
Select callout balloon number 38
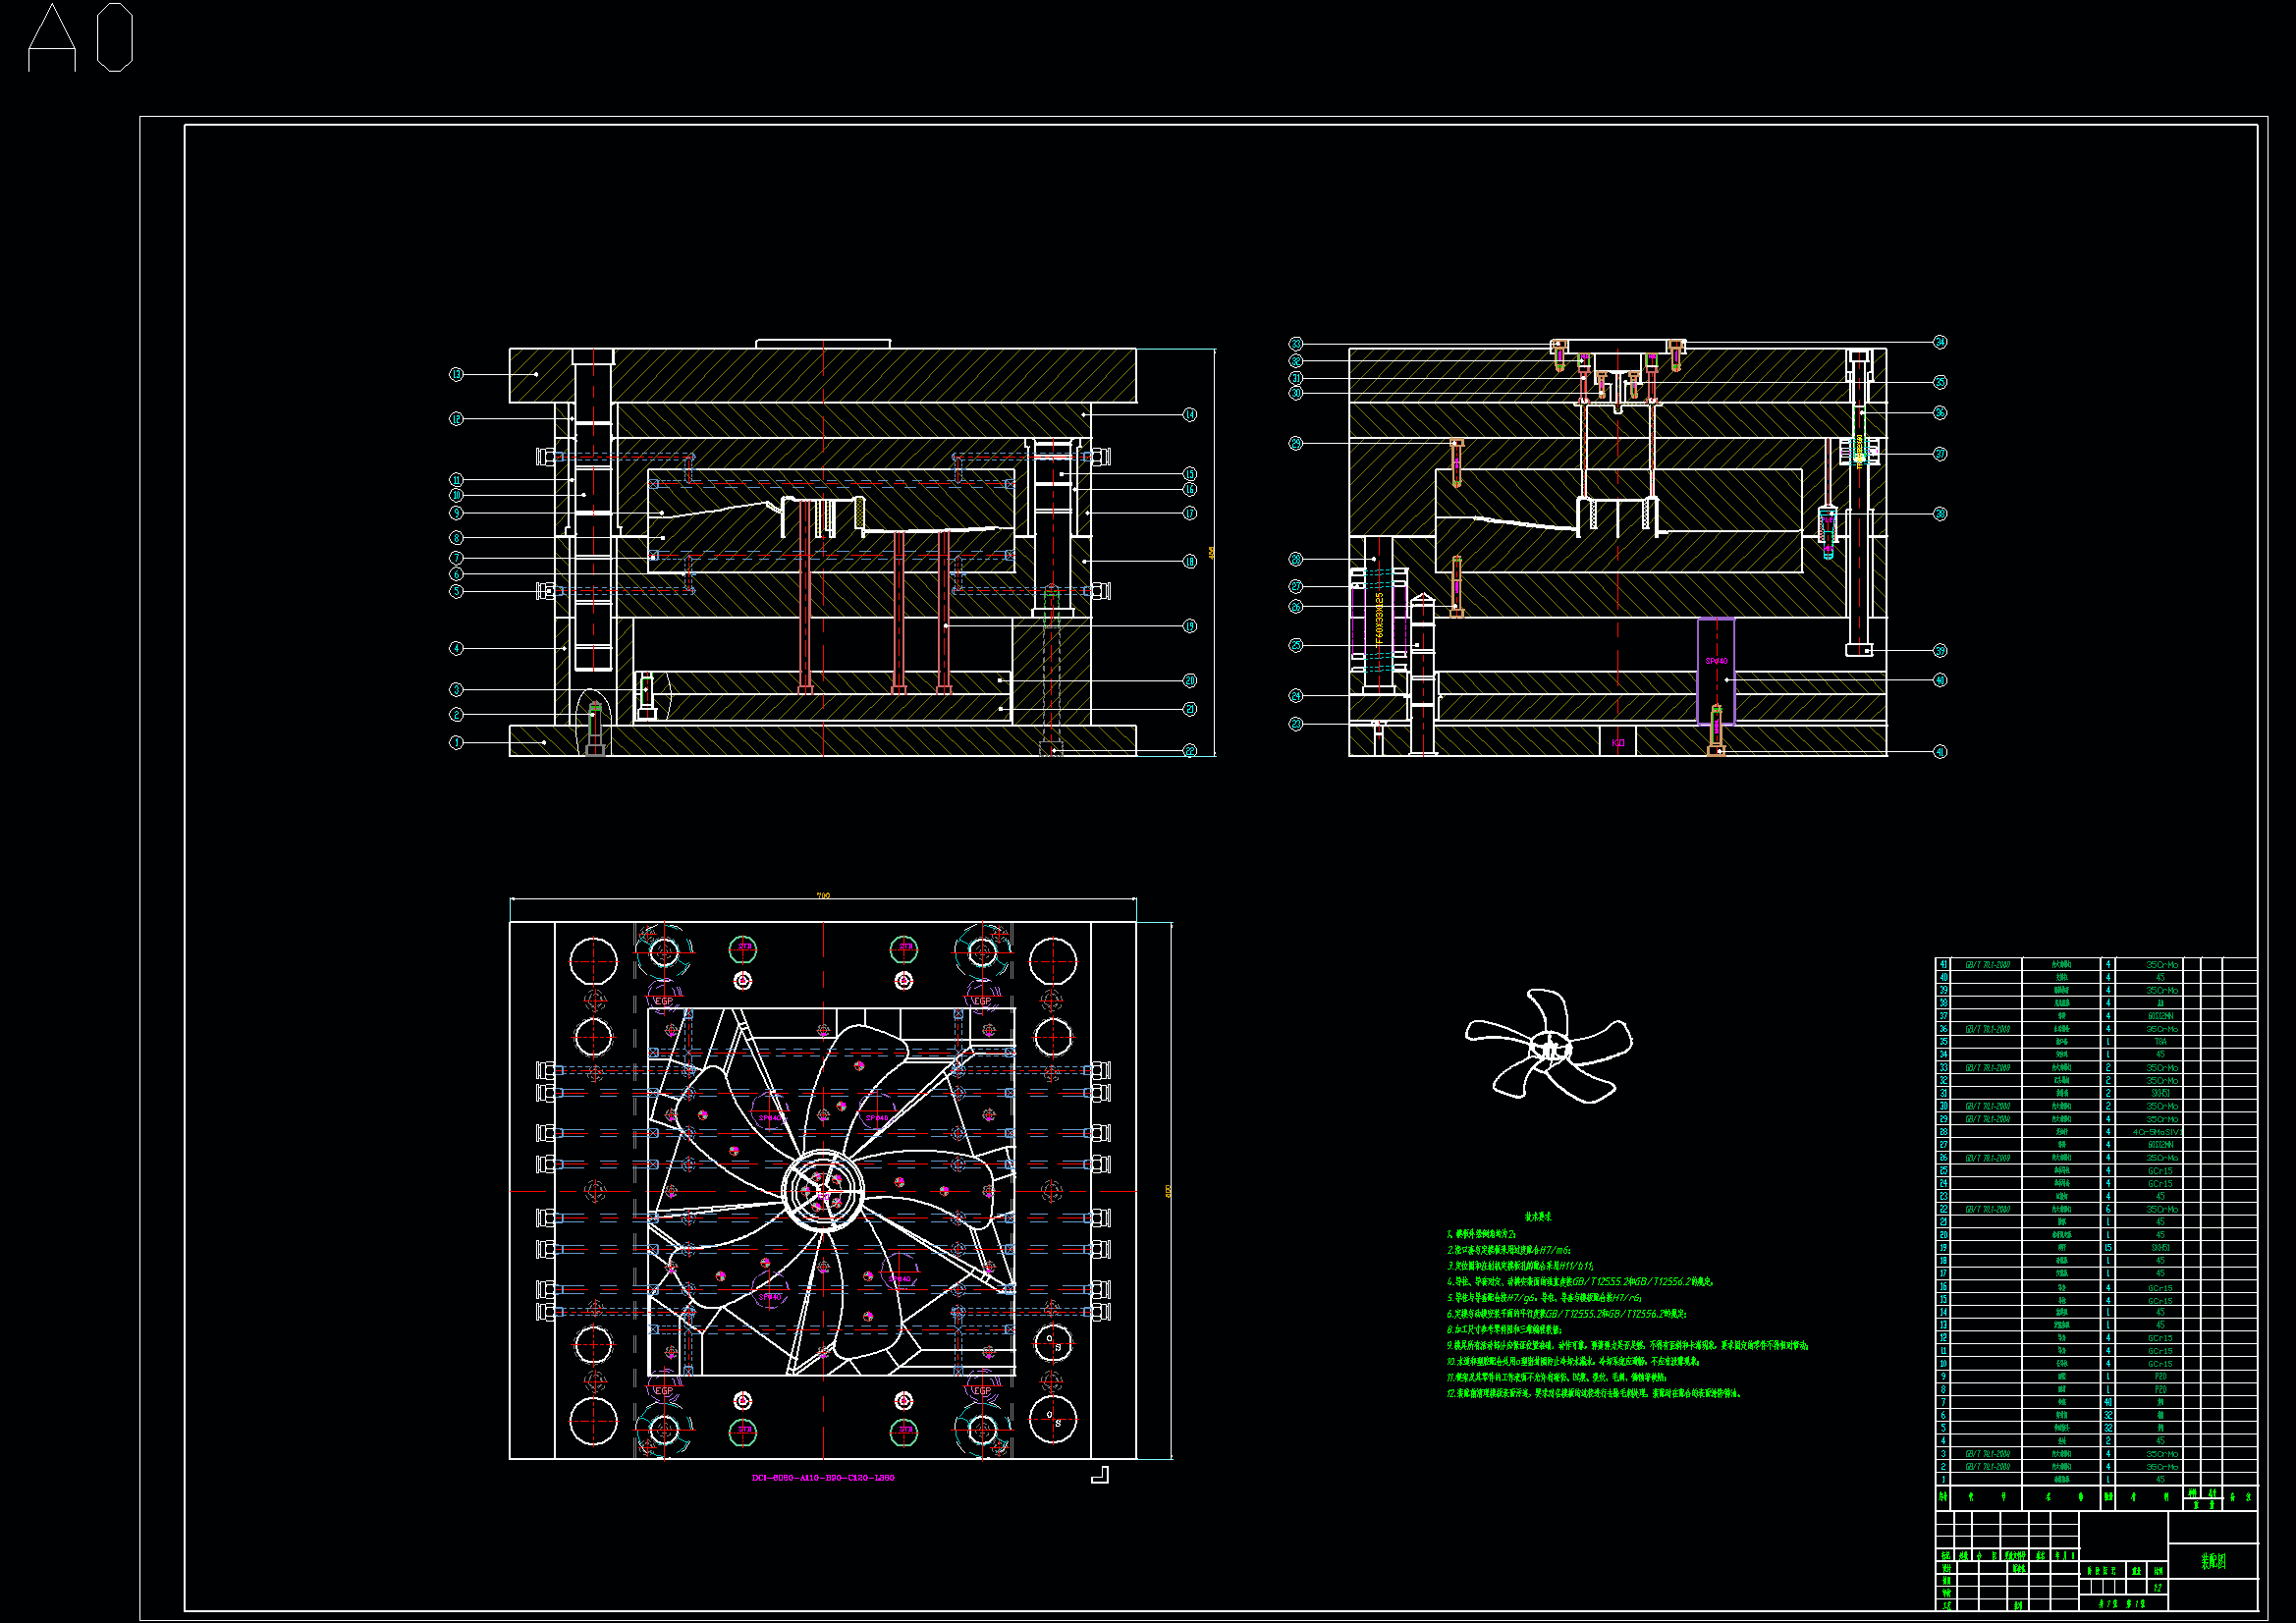click(x=1940, y=514)
